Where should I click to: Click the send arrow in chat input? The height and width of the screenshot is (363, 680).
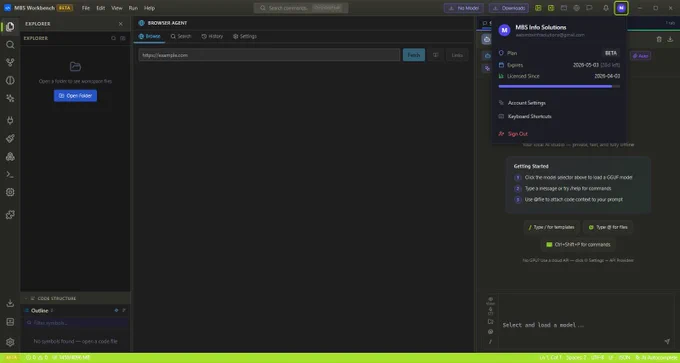coord(667,341)
